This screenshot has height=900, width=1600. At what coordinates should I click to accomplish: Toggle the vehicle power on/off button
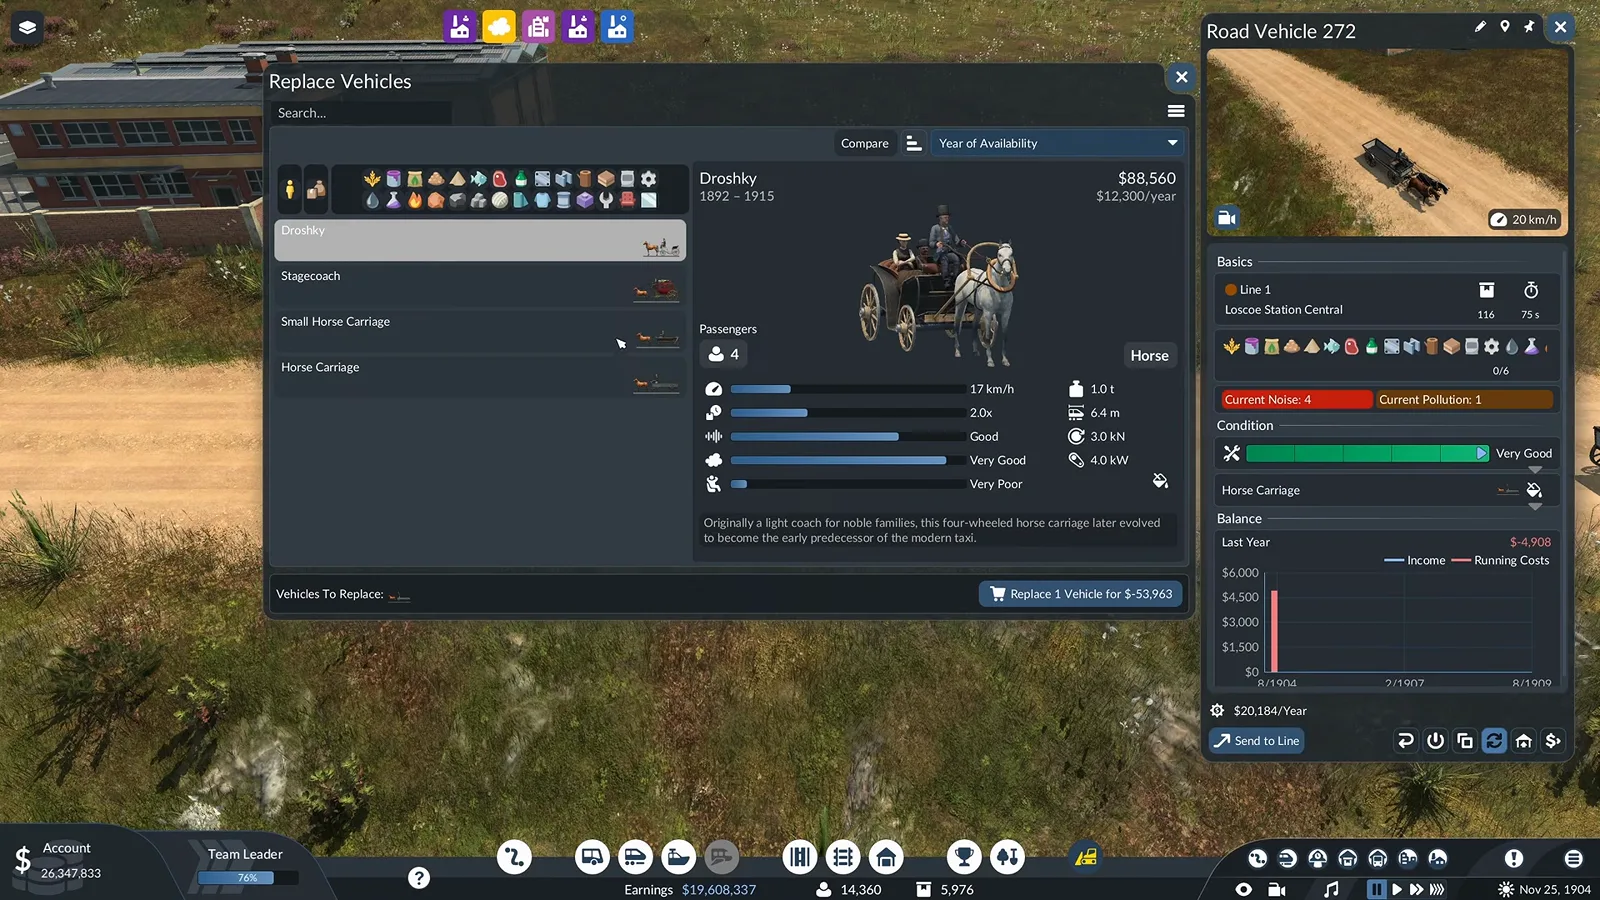pos(1436,741)
